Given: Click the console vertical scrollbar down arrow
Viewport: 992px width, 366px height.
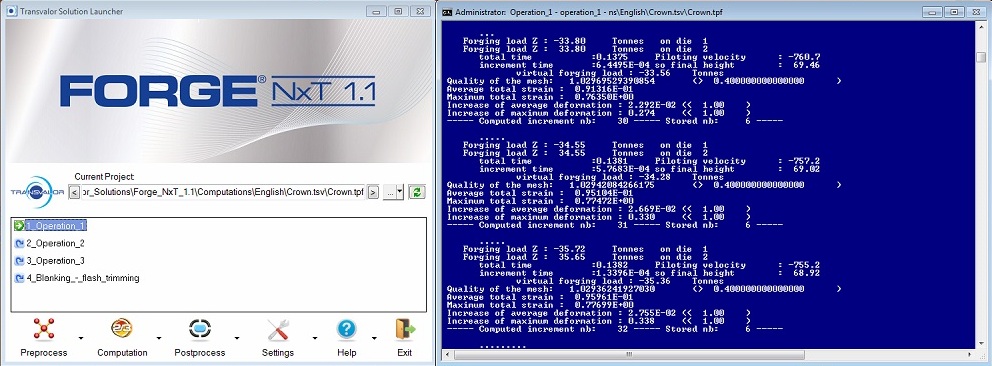Looking at the screenshot, I should 981,343.
